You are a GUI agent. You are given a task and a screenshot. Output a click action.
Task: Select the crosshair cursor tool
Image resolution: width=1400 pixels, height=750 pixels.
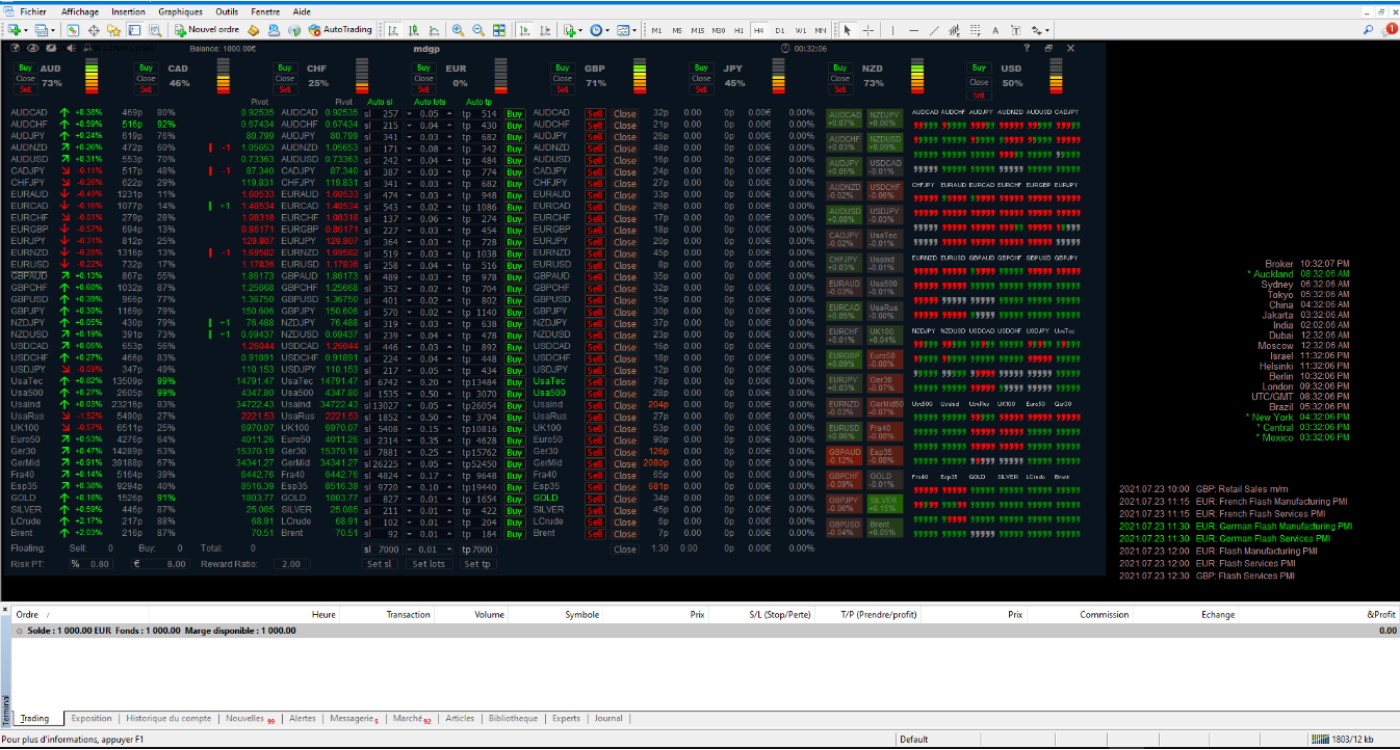click(868, 30)
